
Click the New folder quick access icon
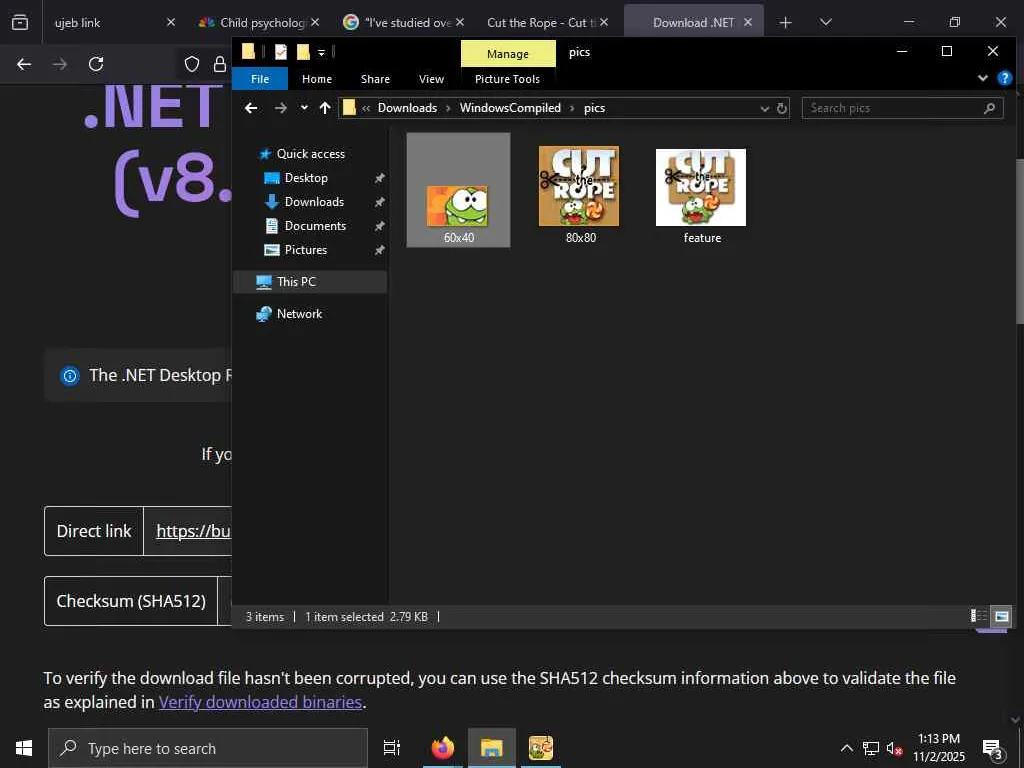click(303, 52)
